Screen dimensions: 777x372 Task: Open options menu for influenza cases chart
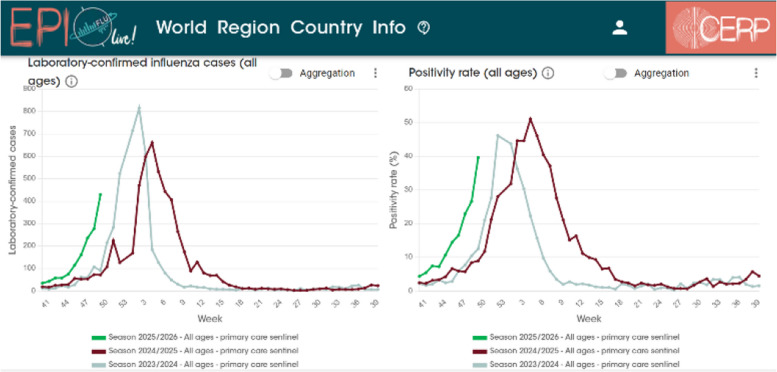coord(375,73)
